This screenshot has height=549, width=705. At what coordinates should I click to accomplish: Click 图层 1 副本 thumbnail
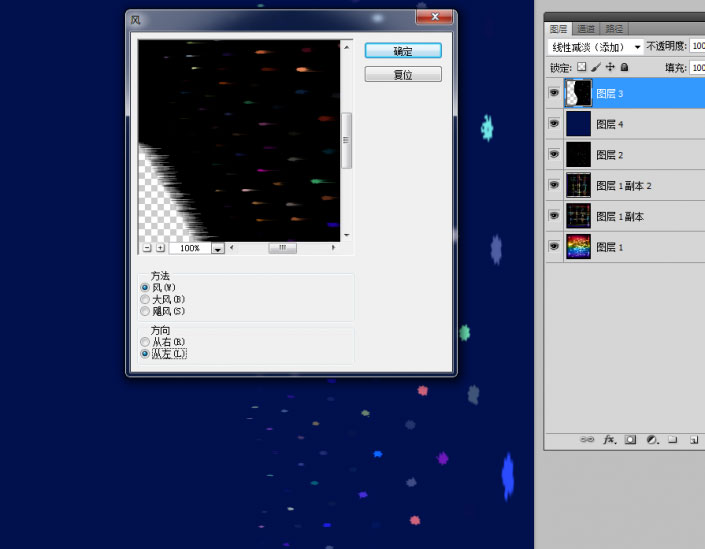tap(578, 216)
